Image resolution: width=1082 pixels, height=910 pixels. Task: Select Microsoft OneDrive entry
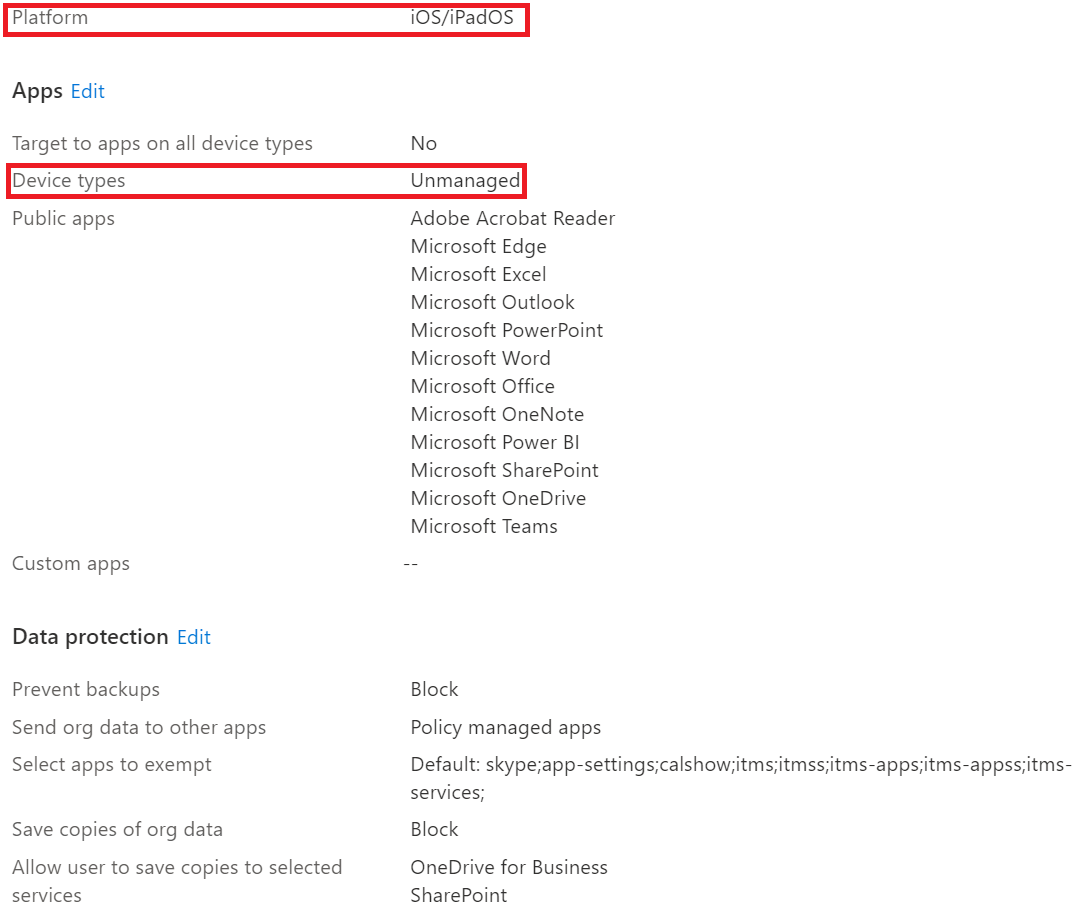click(x=498, y=498)
